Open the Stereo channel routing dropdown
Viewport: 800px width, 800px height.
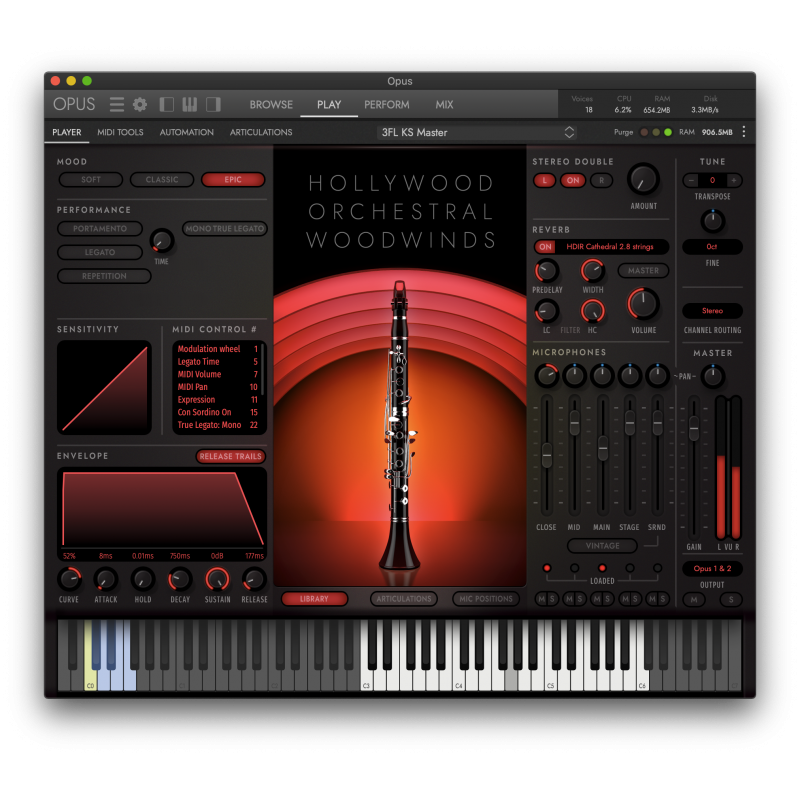(x=712, y=311)
